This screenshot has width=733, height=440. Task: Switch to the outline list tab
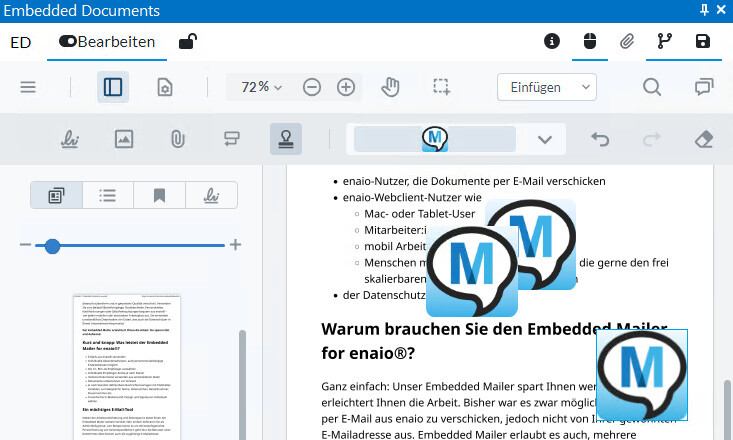[x=108, y=195]
